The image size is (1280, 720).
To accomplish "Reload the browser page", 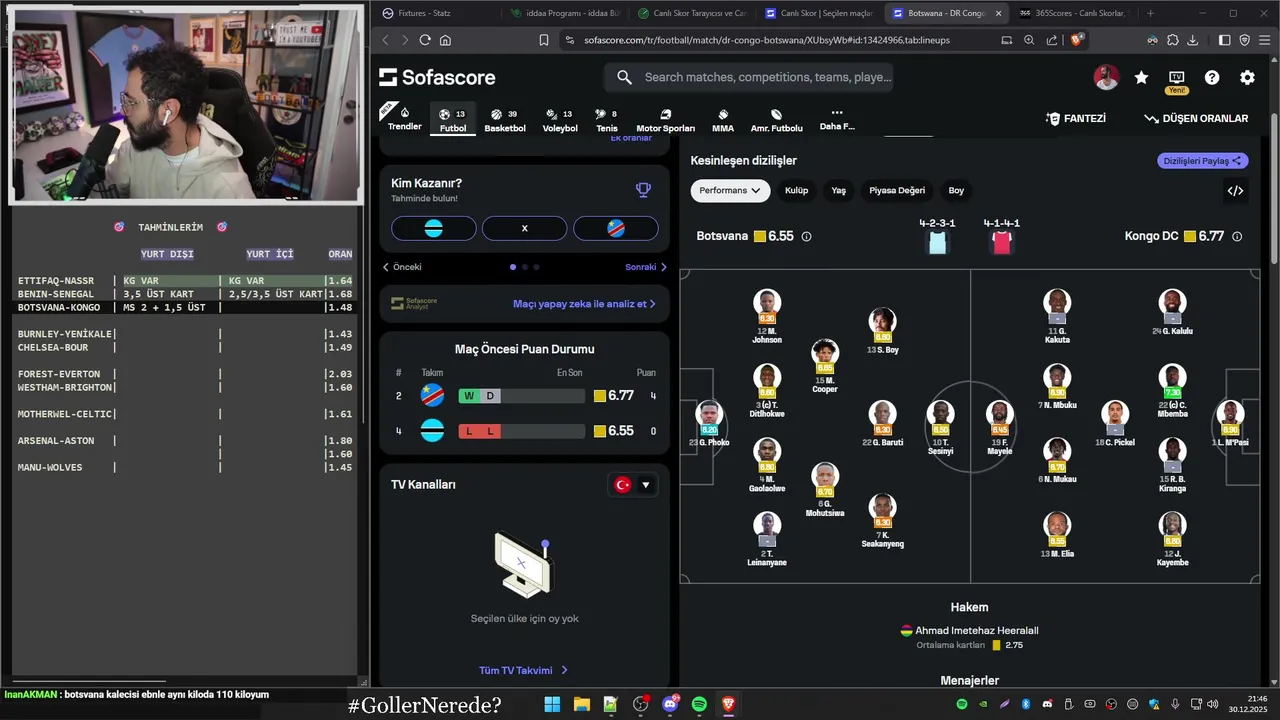I will tap(425, 40).
